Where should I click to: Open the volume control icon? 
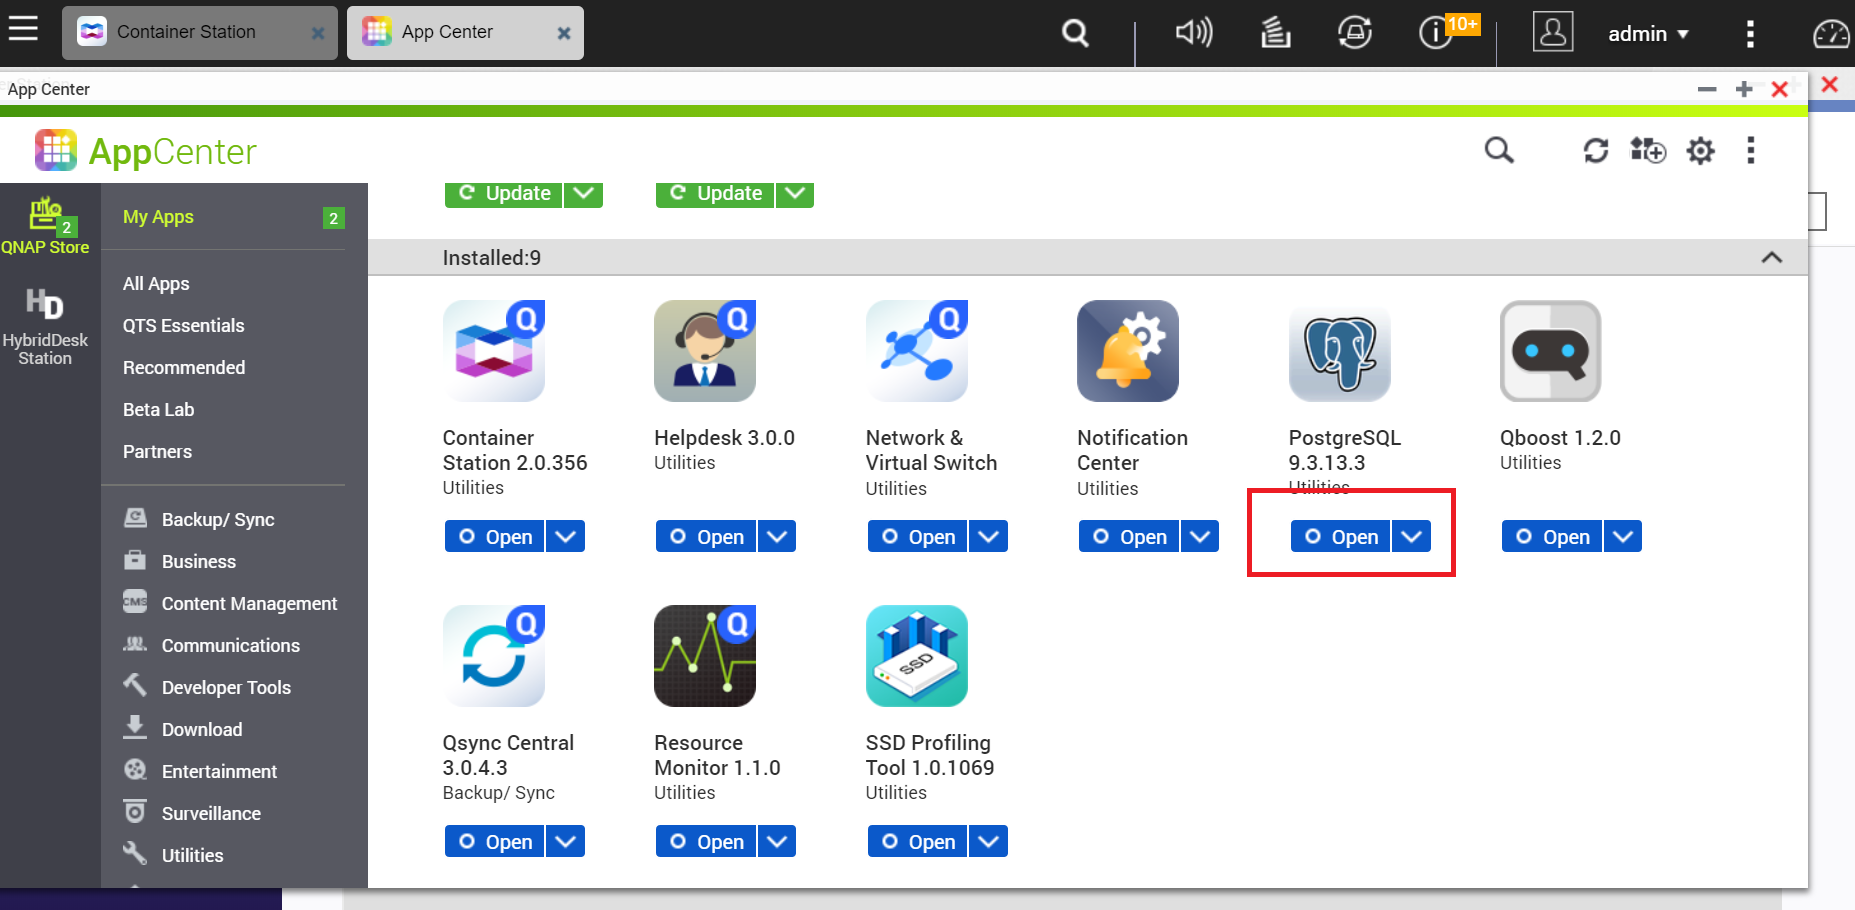coord(1194,33)
